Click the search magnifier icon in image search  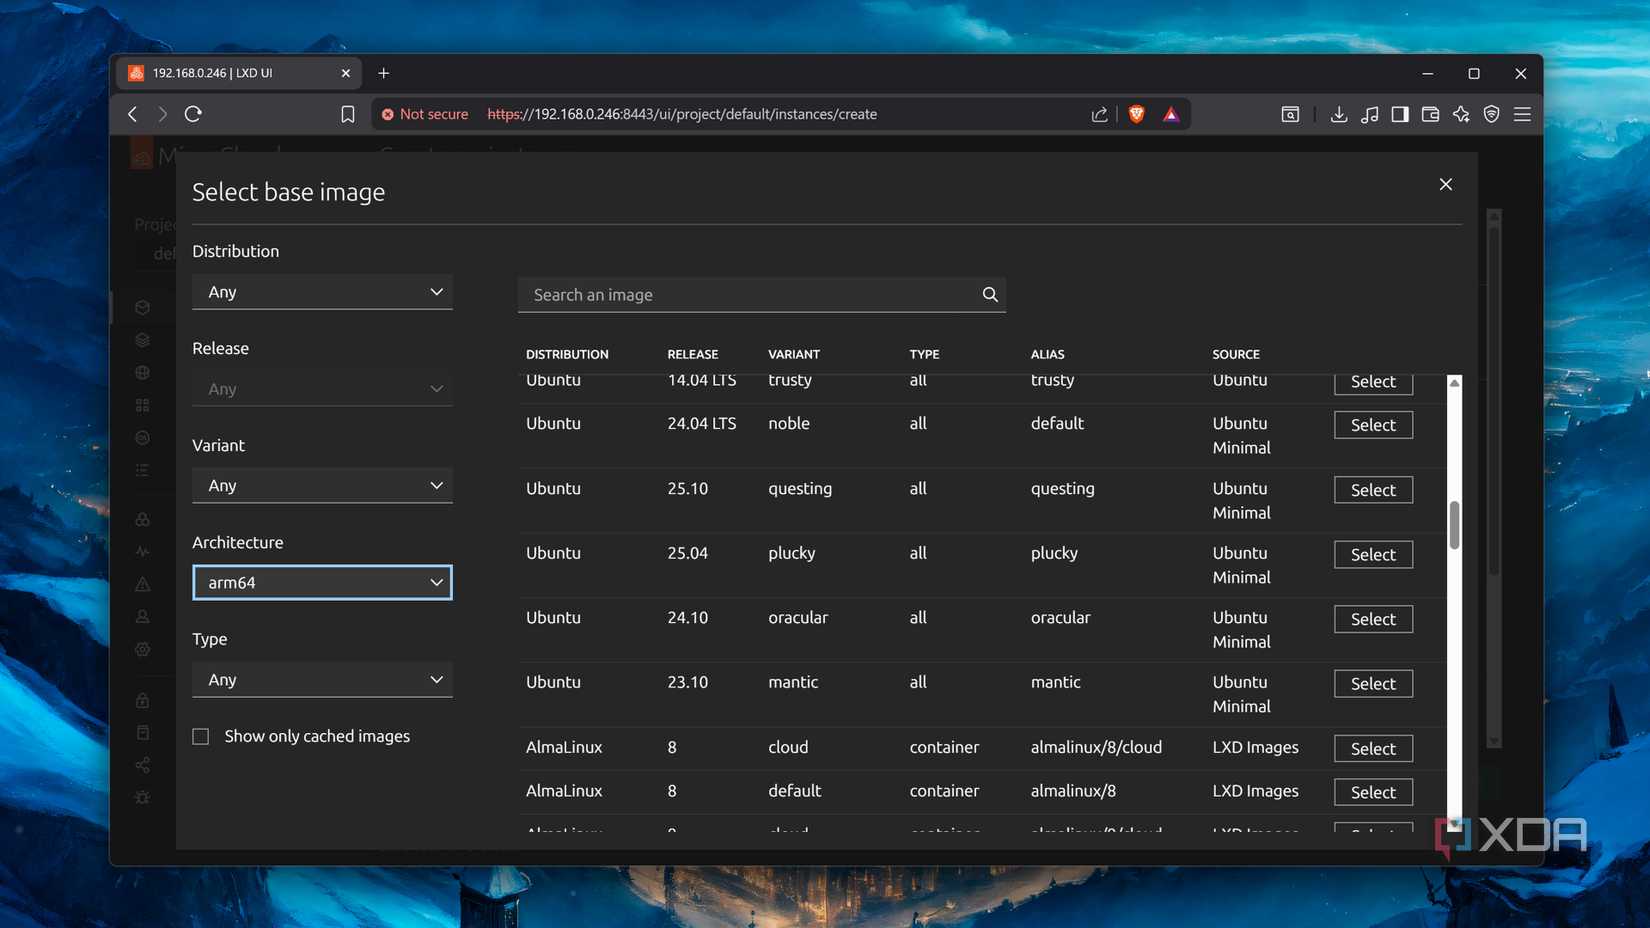point(989,294)
